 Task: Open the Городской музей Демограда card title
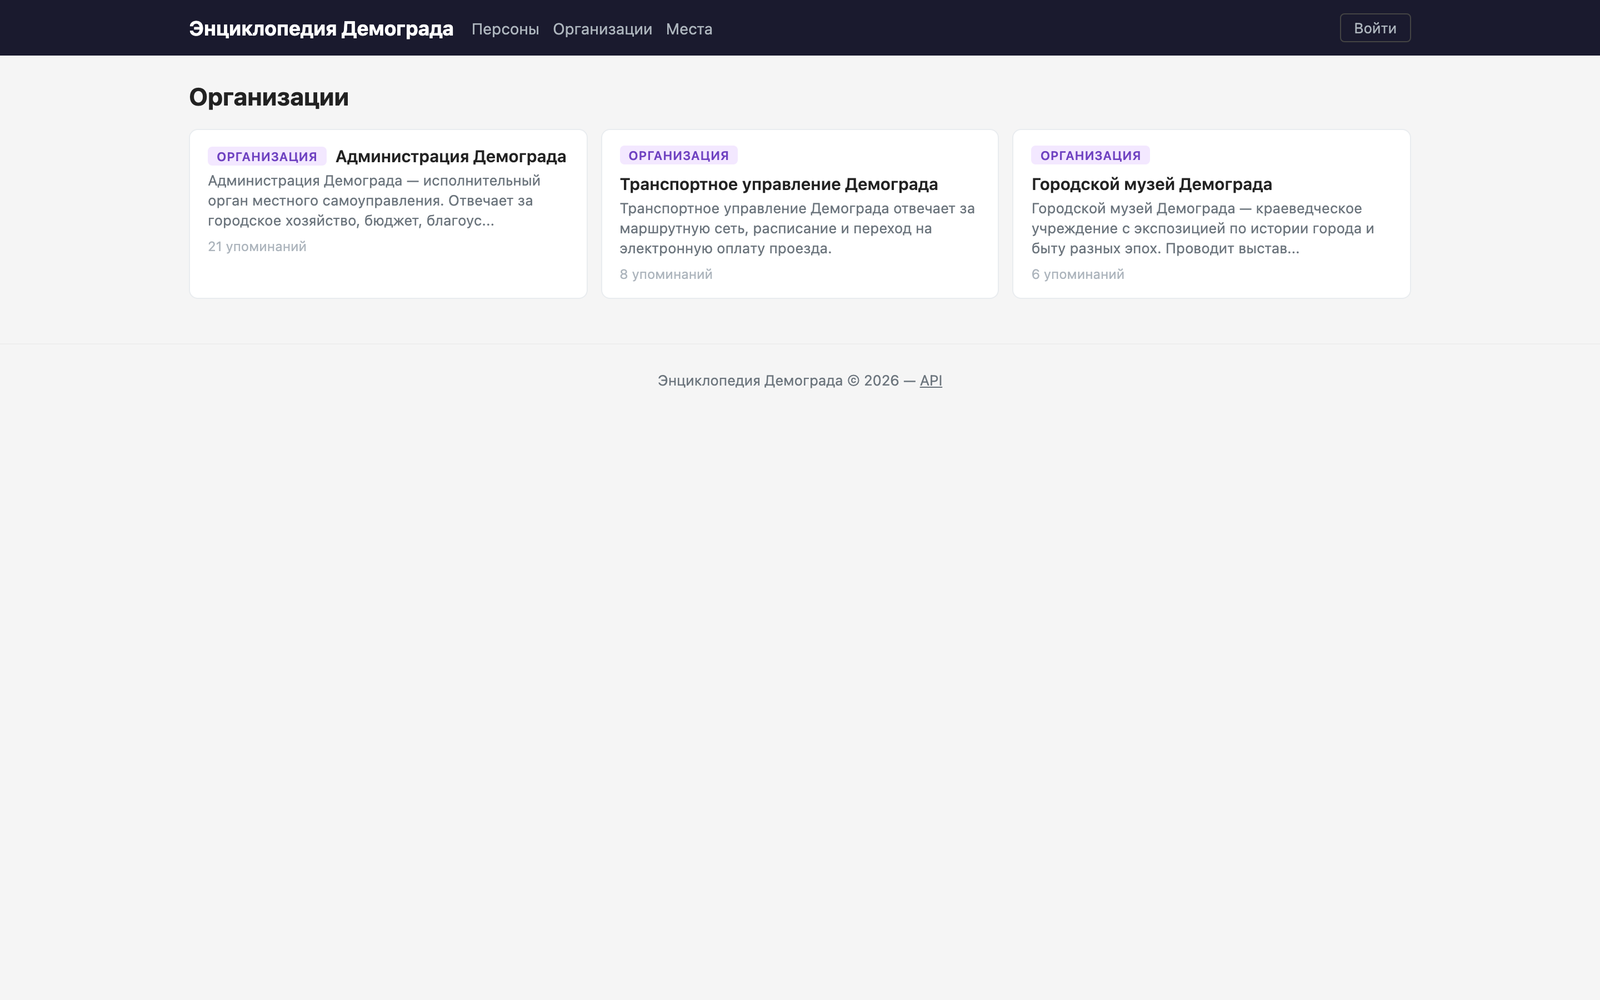click(x=1152, y=184)
